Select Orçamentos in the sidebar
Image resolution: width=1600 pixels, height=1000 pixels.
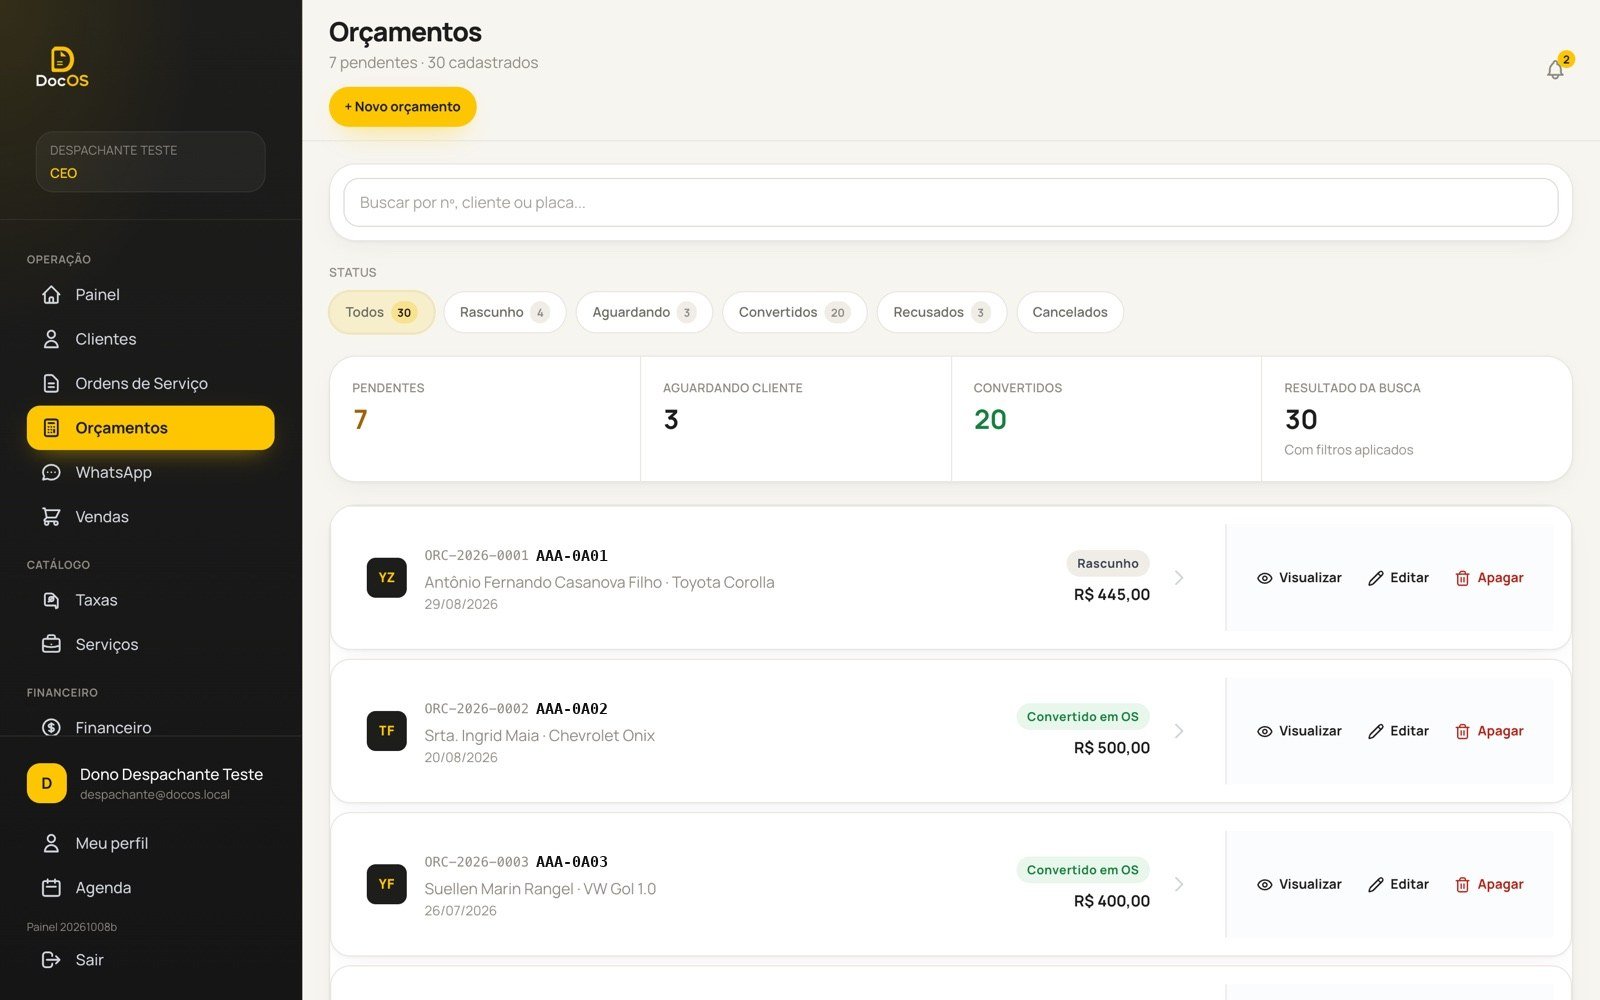(150, 428)
